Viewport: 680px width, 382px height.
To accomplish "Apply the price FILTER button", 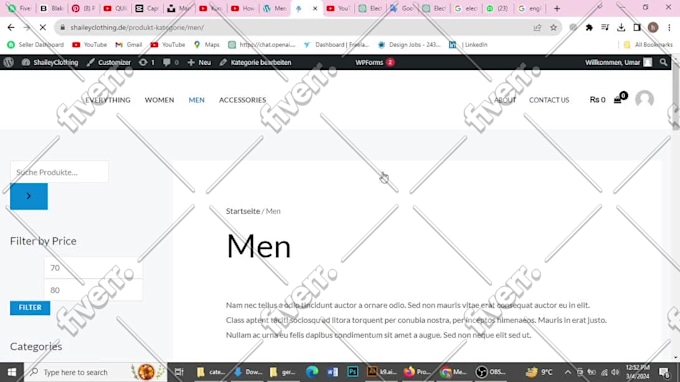I will (30, 307).
